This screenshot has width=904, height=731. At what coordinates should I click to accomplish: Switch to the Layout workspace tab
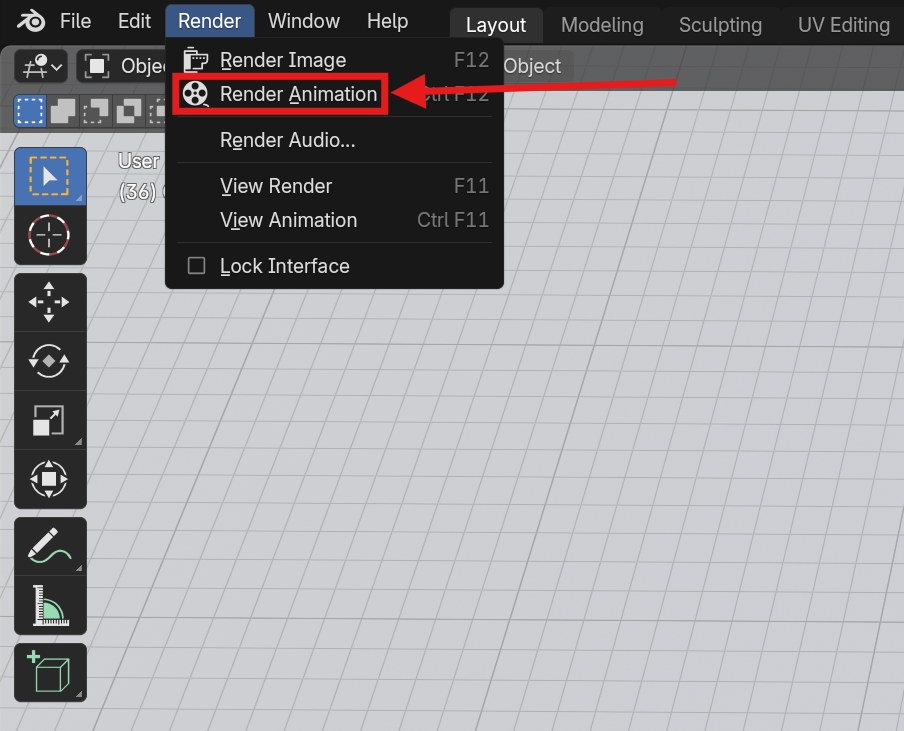(496, 25)
